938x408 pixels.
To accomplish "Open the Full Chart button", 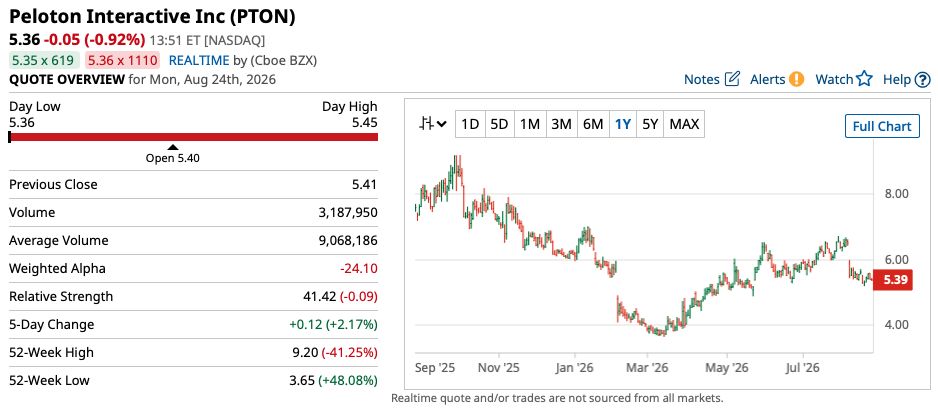I will pyautogui.click(x=882, y=126).
